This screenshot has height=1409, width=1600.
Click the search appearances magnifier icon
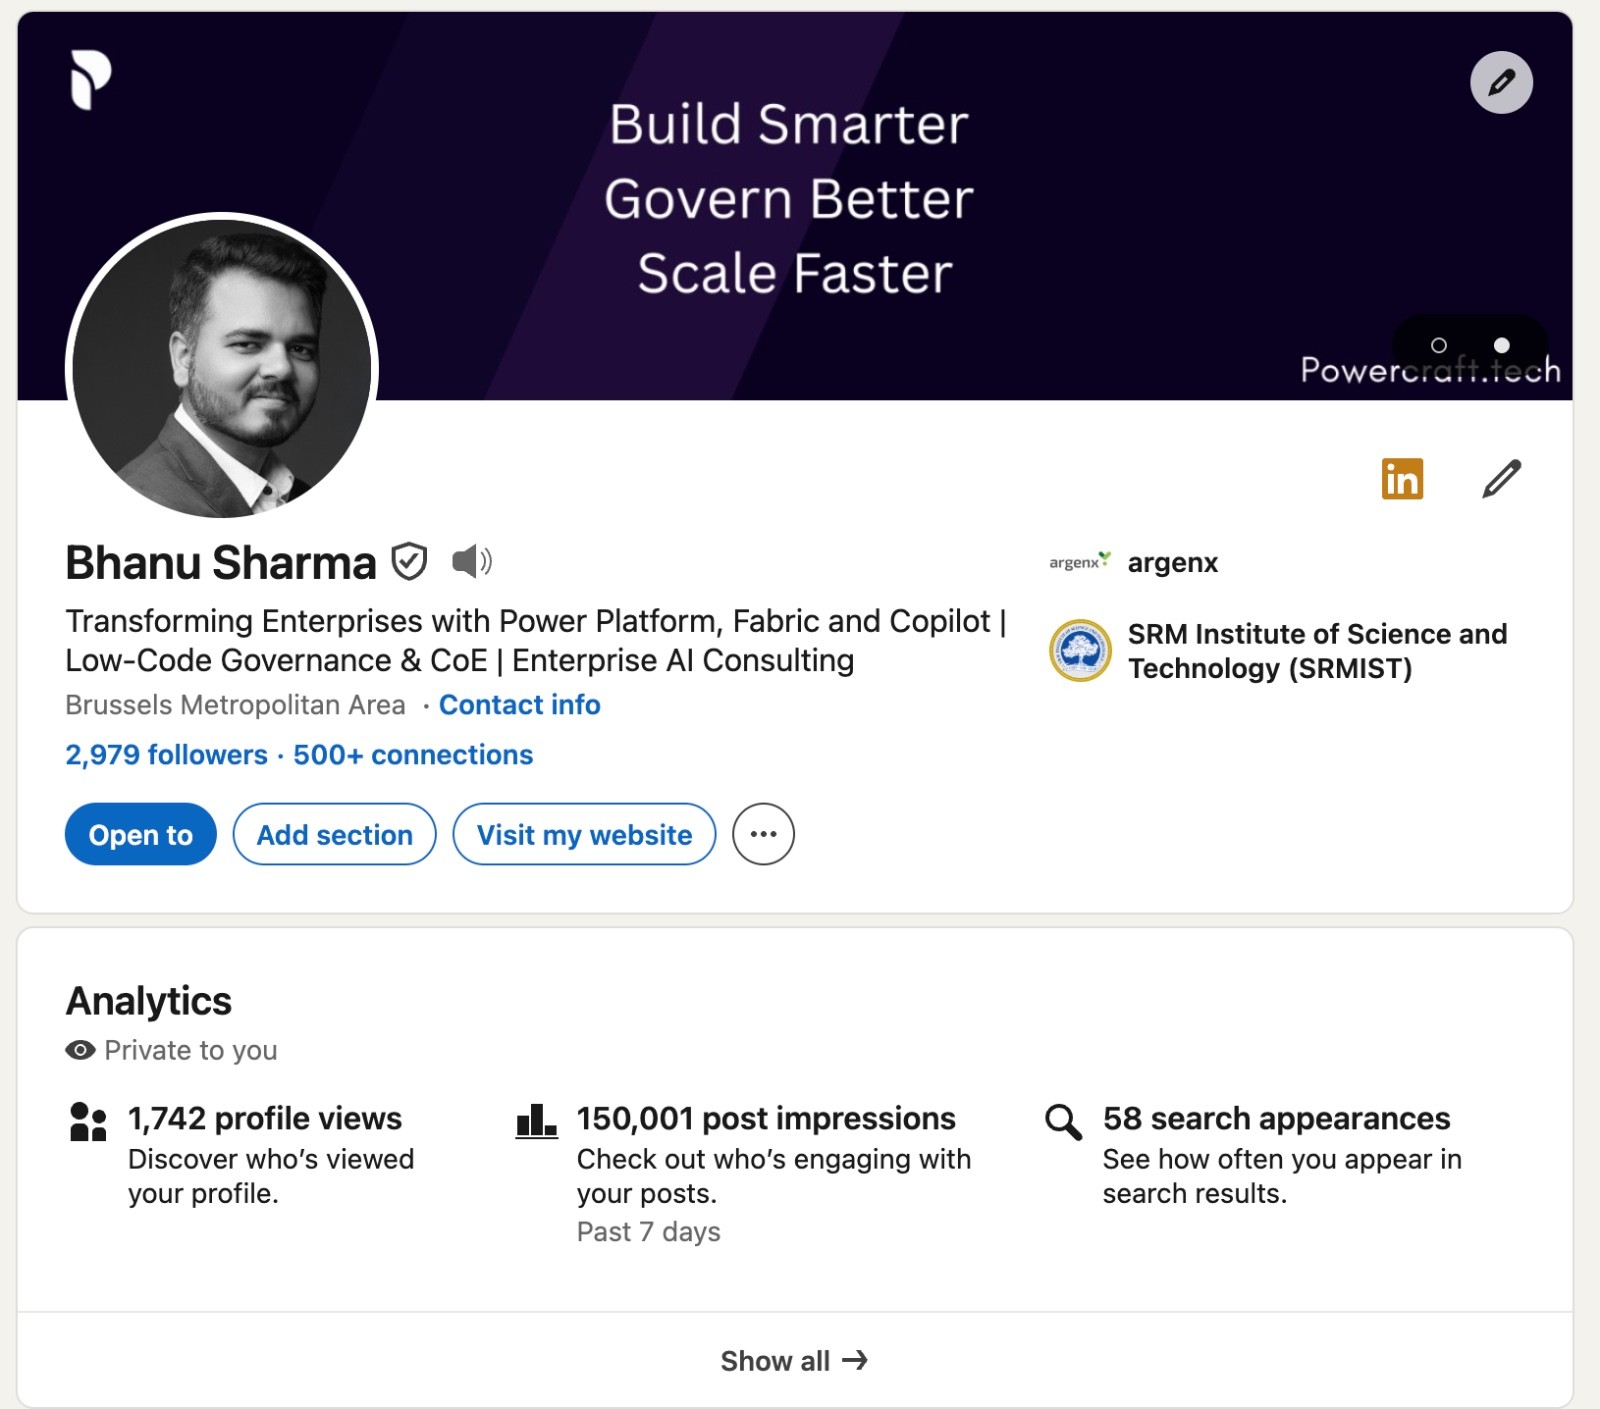(x=1063, y=1122)
